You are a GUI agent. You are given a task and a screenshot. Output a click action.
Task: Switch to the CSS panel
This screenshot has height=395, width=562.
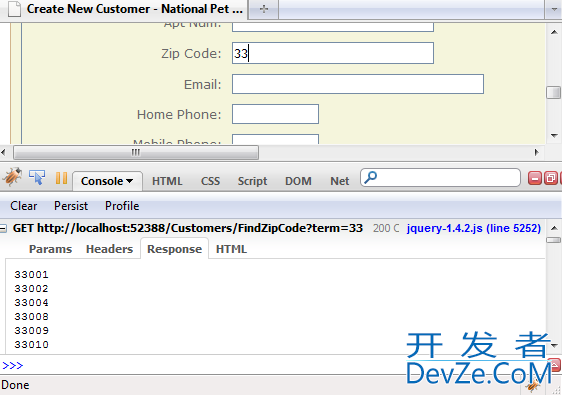coord(210,181)
